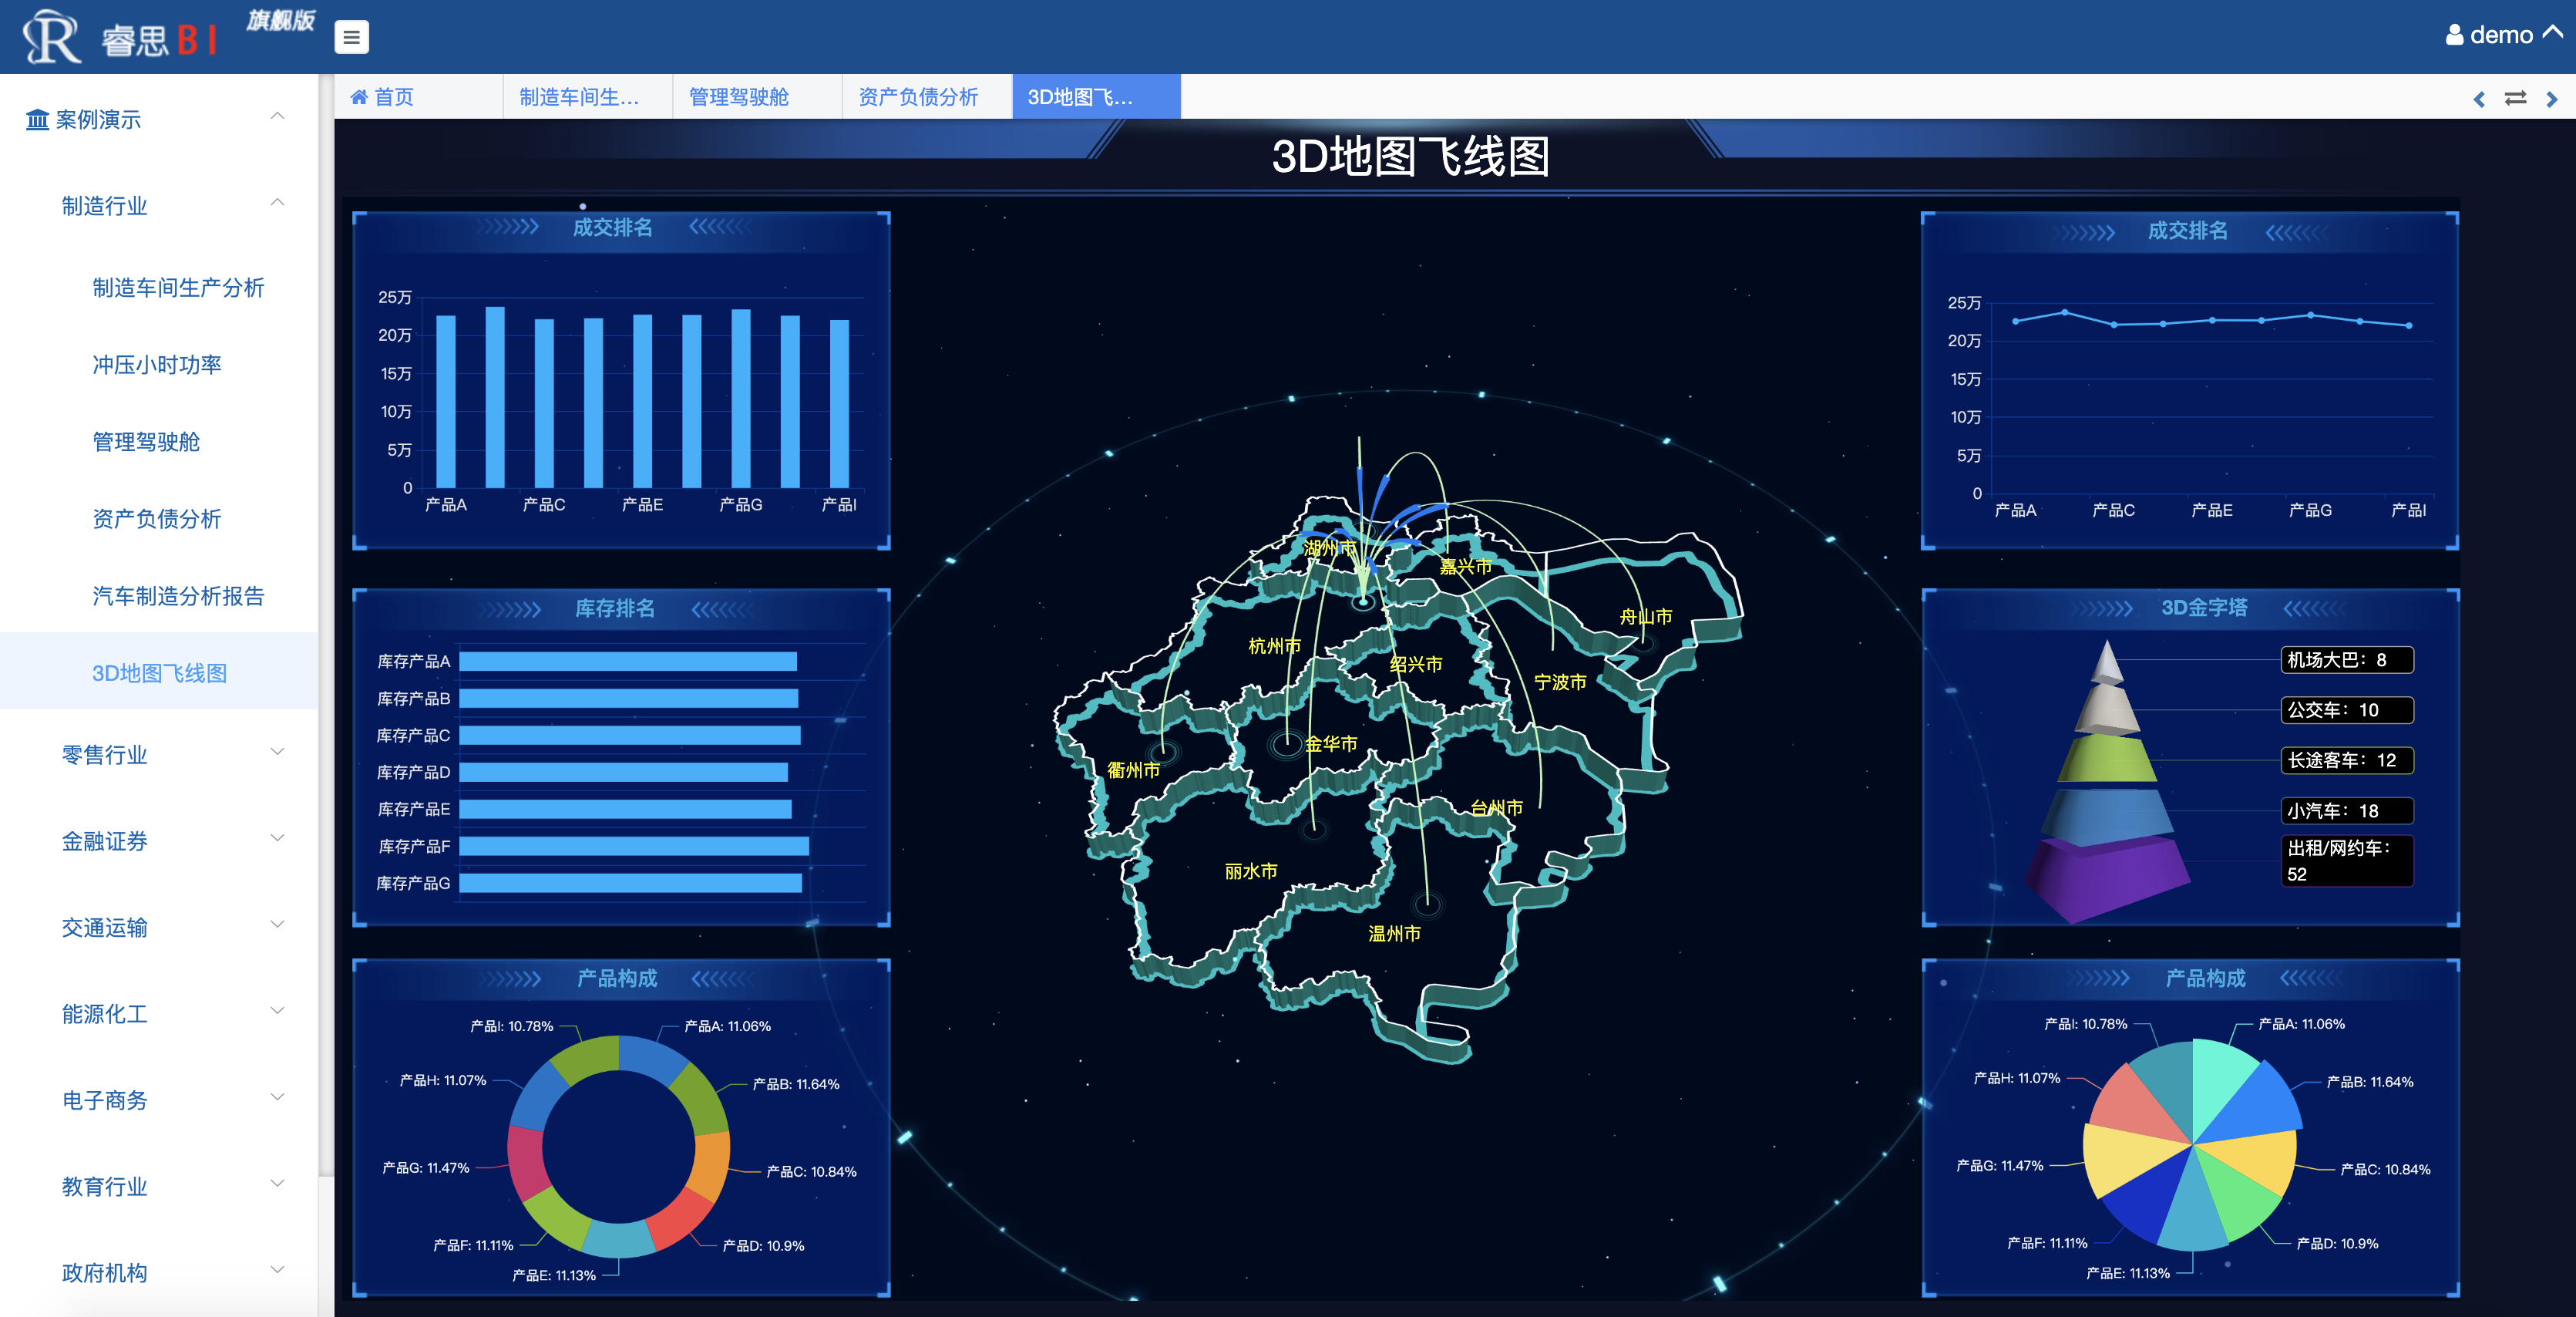
Task: Click the 产品A bar in left bar chart
Action: (446, 402)
